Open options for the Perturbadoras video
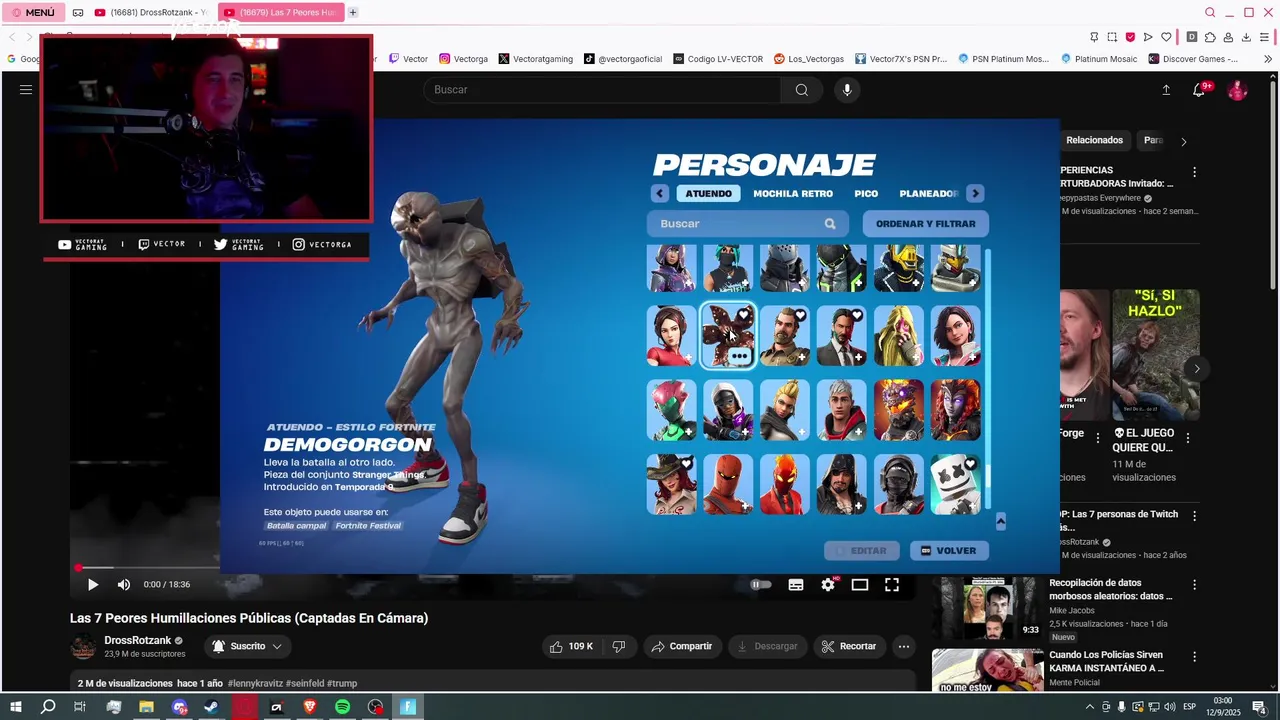 pyautogui.click(x=1194, y=172)
